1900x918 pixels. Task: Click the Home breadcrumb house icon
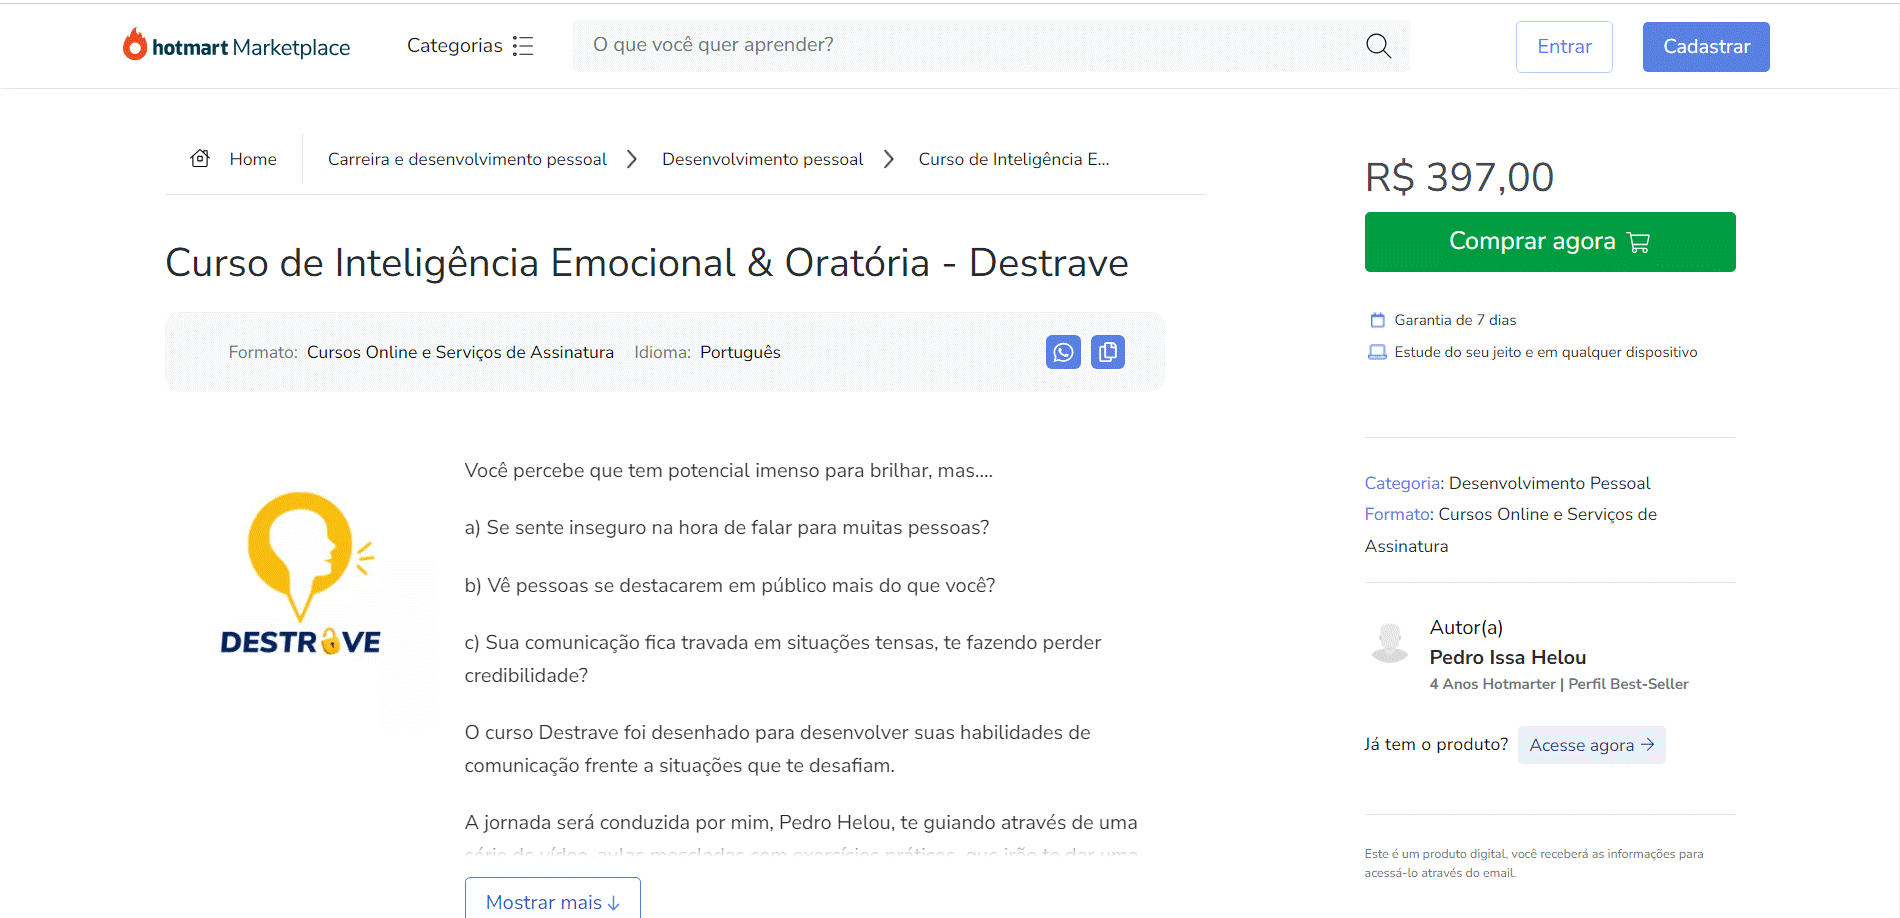(x=200, y=159)
